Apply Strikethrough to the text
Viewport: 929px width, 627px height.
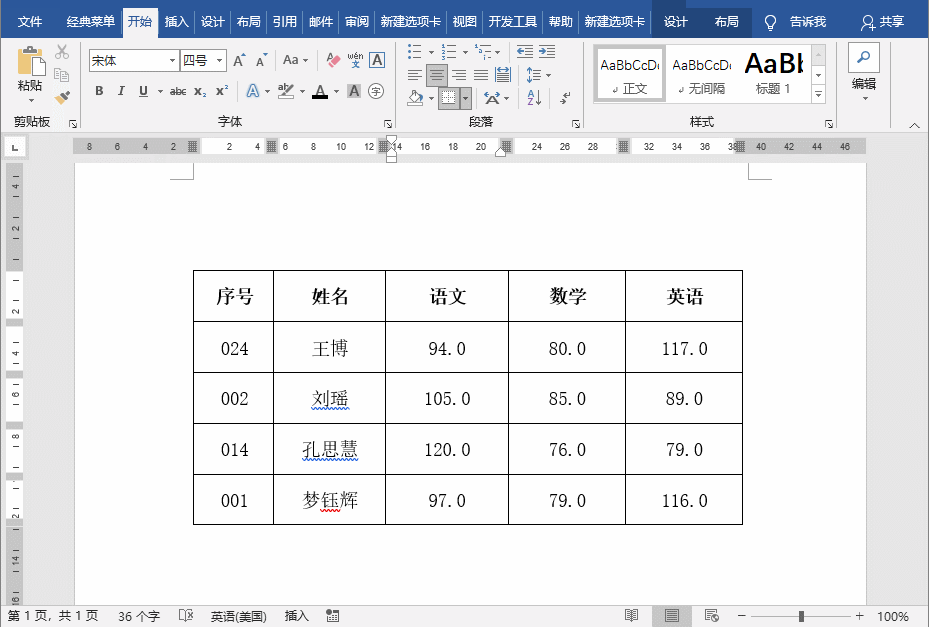point(180,91)
